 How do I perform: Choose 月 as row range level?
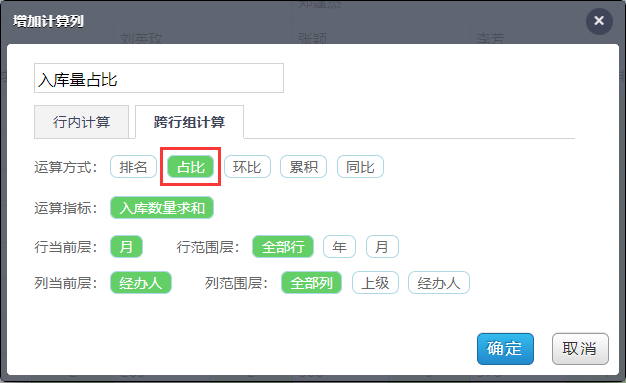pos(382,246)
